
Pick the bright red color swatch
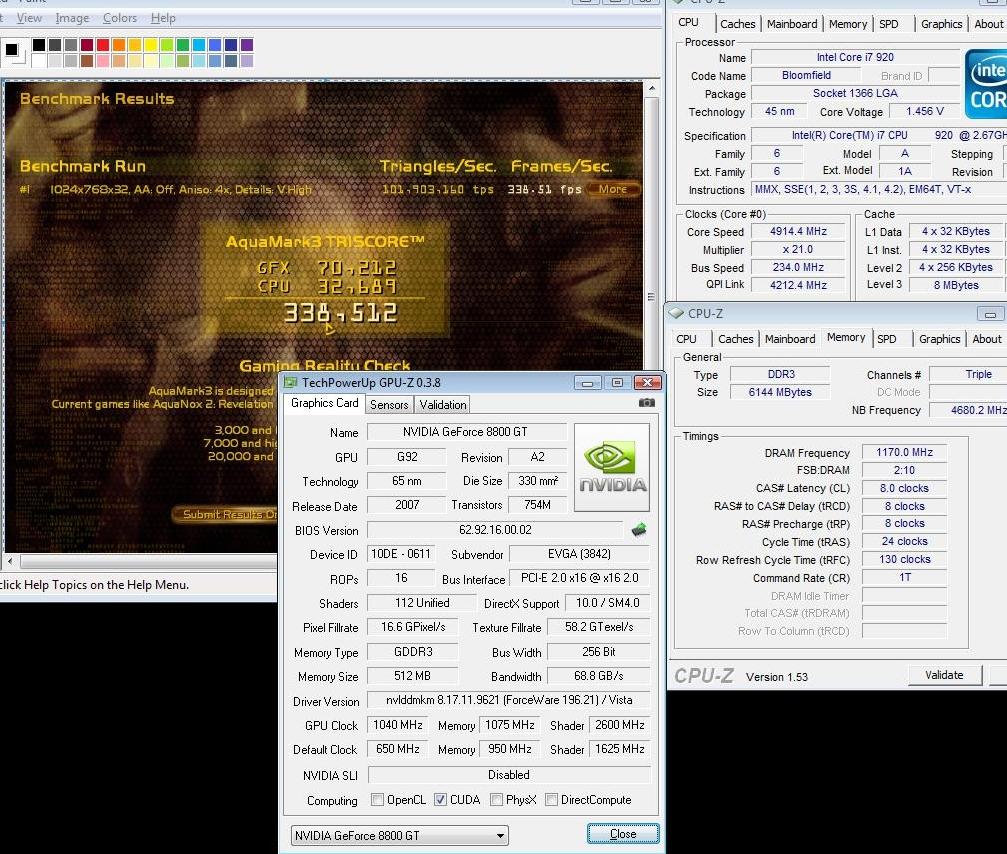(103, 44)
